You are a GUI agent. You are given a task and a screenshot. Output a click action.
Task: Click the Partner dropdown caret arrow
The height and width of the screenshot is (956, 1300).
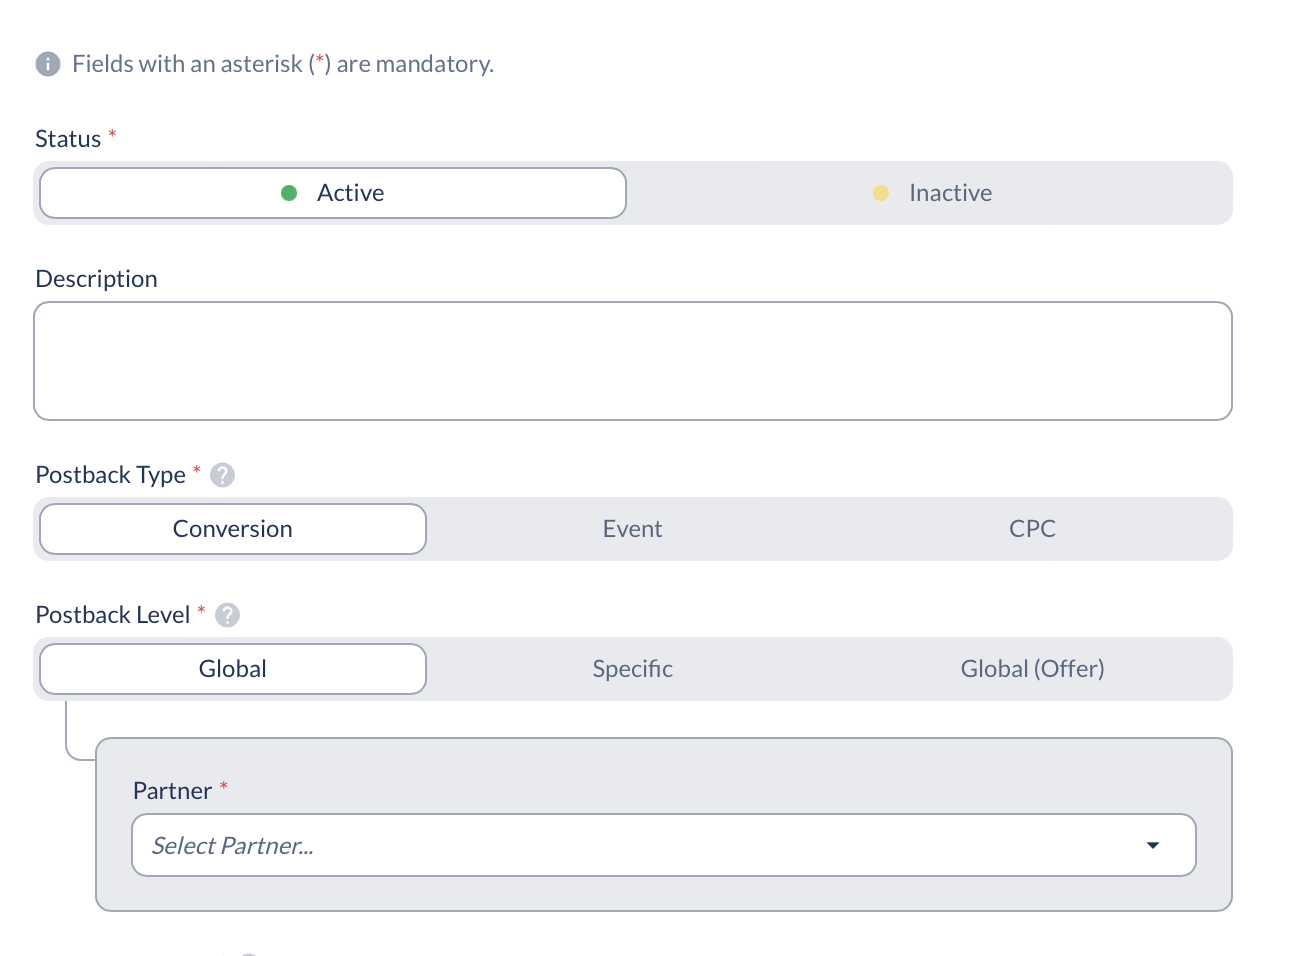(1153, 846)
